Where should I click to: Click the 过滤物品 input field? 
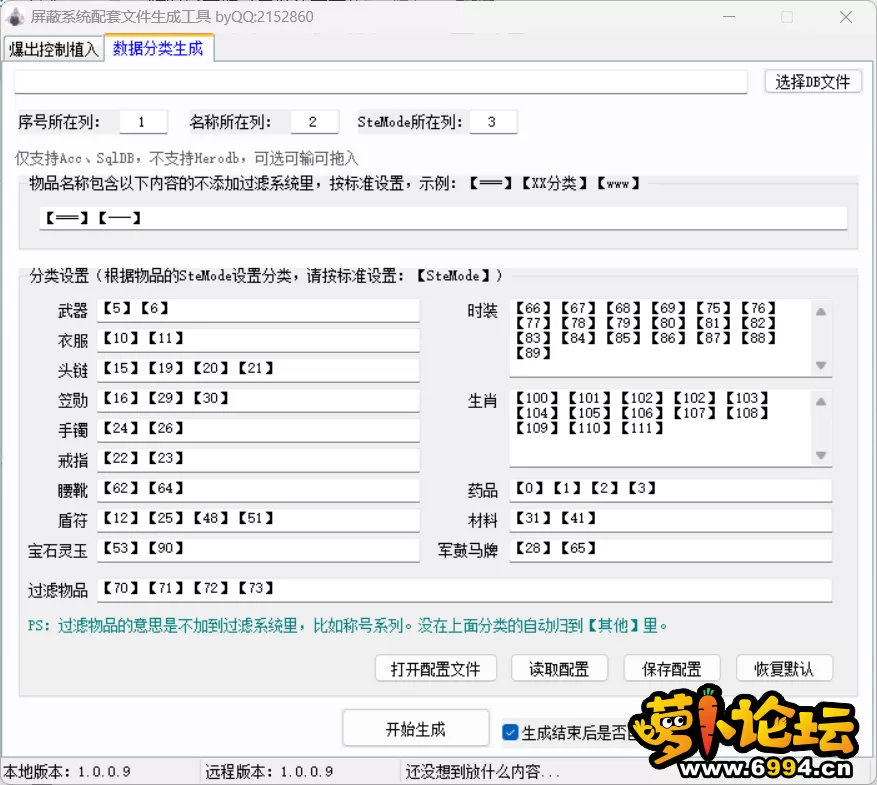point(465,590)
